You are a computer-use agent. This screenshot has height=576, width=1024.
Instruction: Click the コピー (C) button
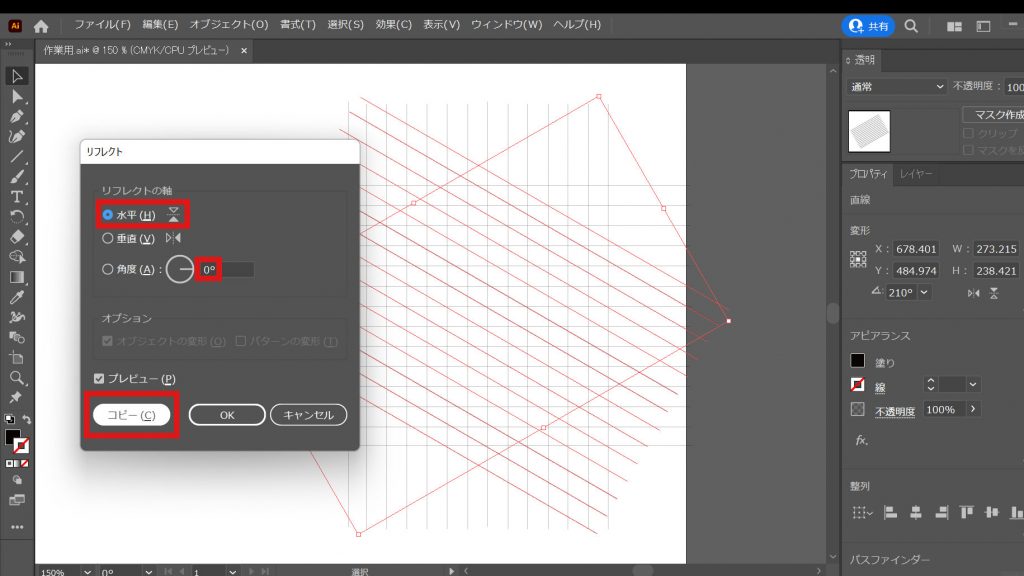pyautogui.click(x=131, y=415)
